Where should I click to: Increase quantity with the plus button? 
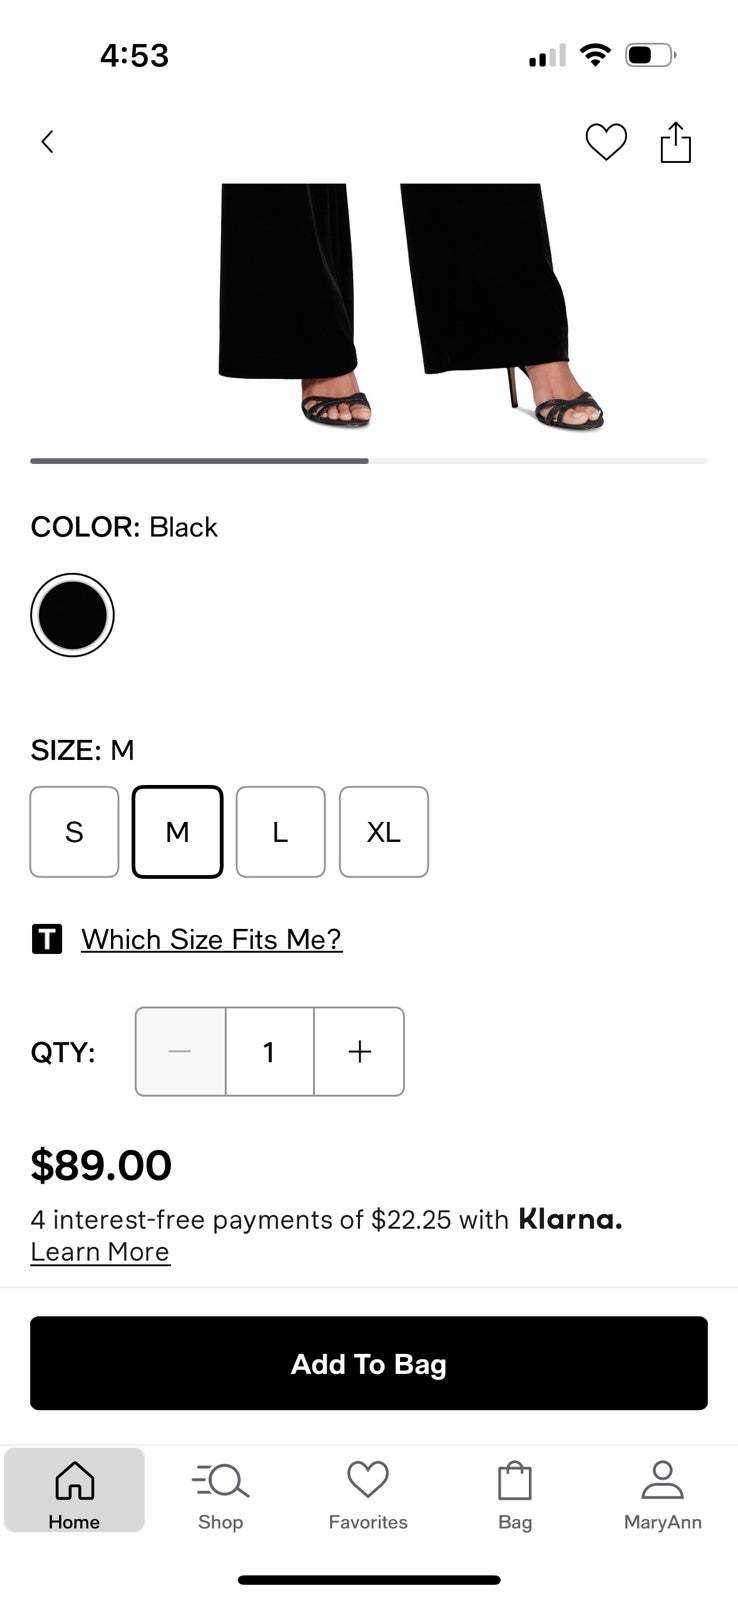[359, 1051]
